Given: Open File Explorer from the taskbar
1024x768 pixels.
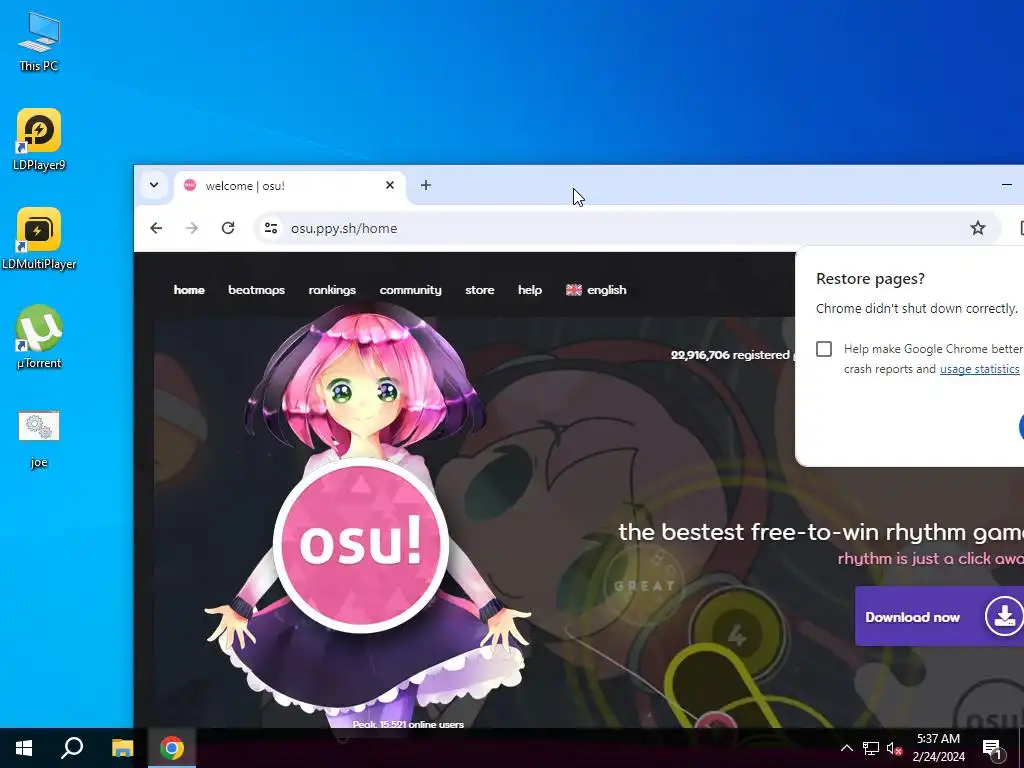Looking at the screenshot, I should point(122,748).
